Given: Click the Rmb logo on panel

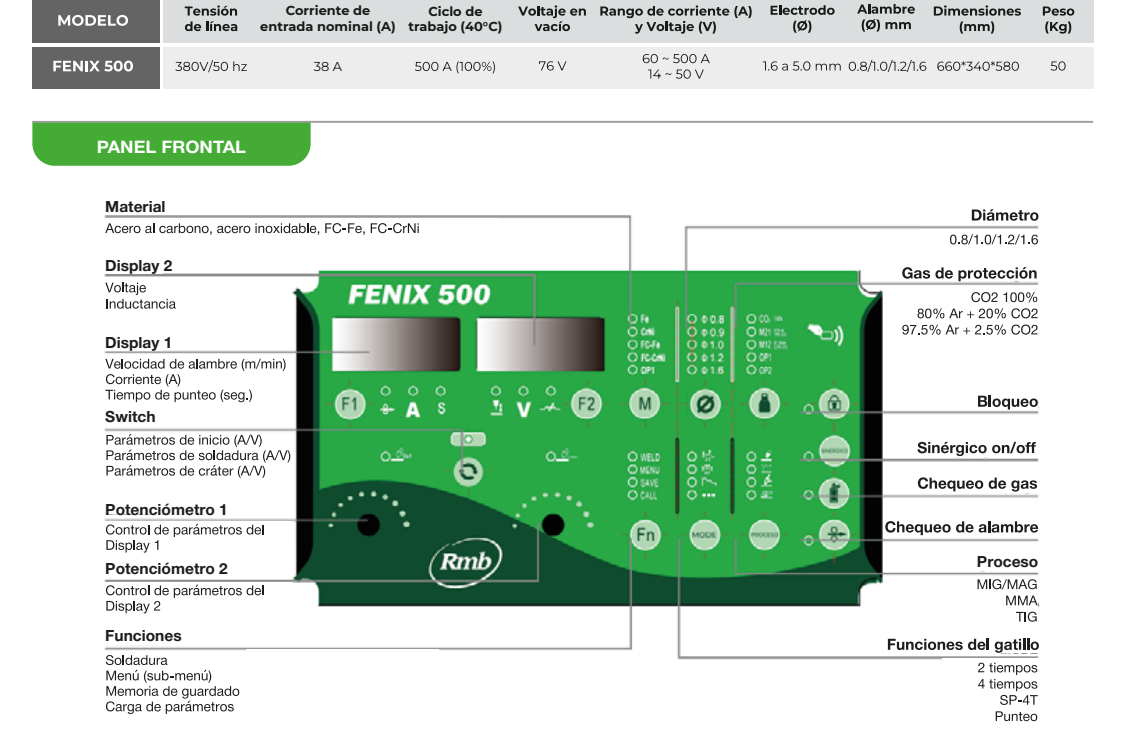Looking at the screenshot, I should (x=466, y=561).
